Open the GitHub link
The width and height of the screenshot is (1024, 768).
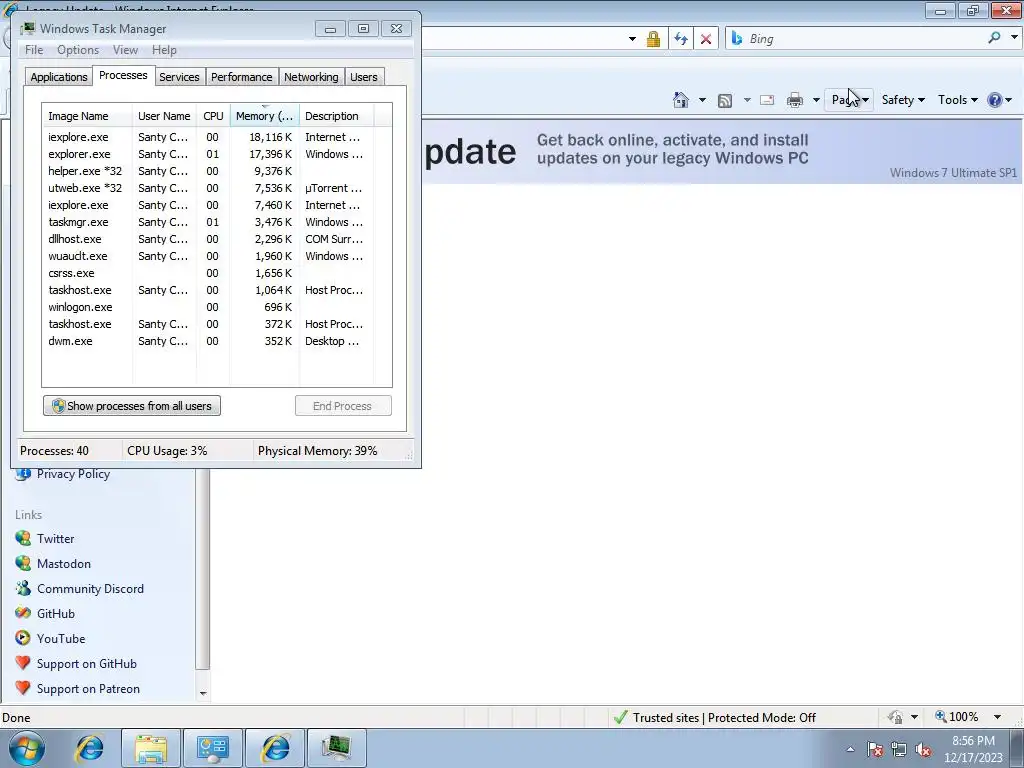point(56,613)
